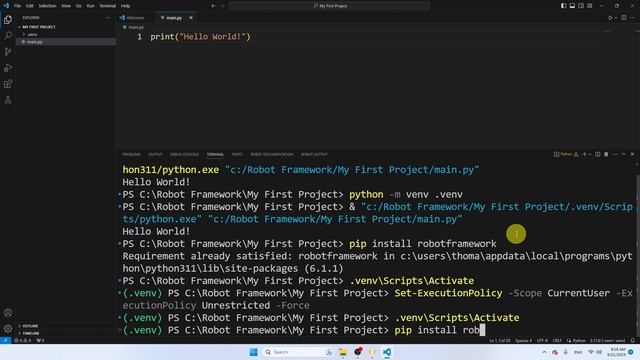Viewport: 640px width, 360px height.
Task: Open the Selection menu
Action: [47, 6]
